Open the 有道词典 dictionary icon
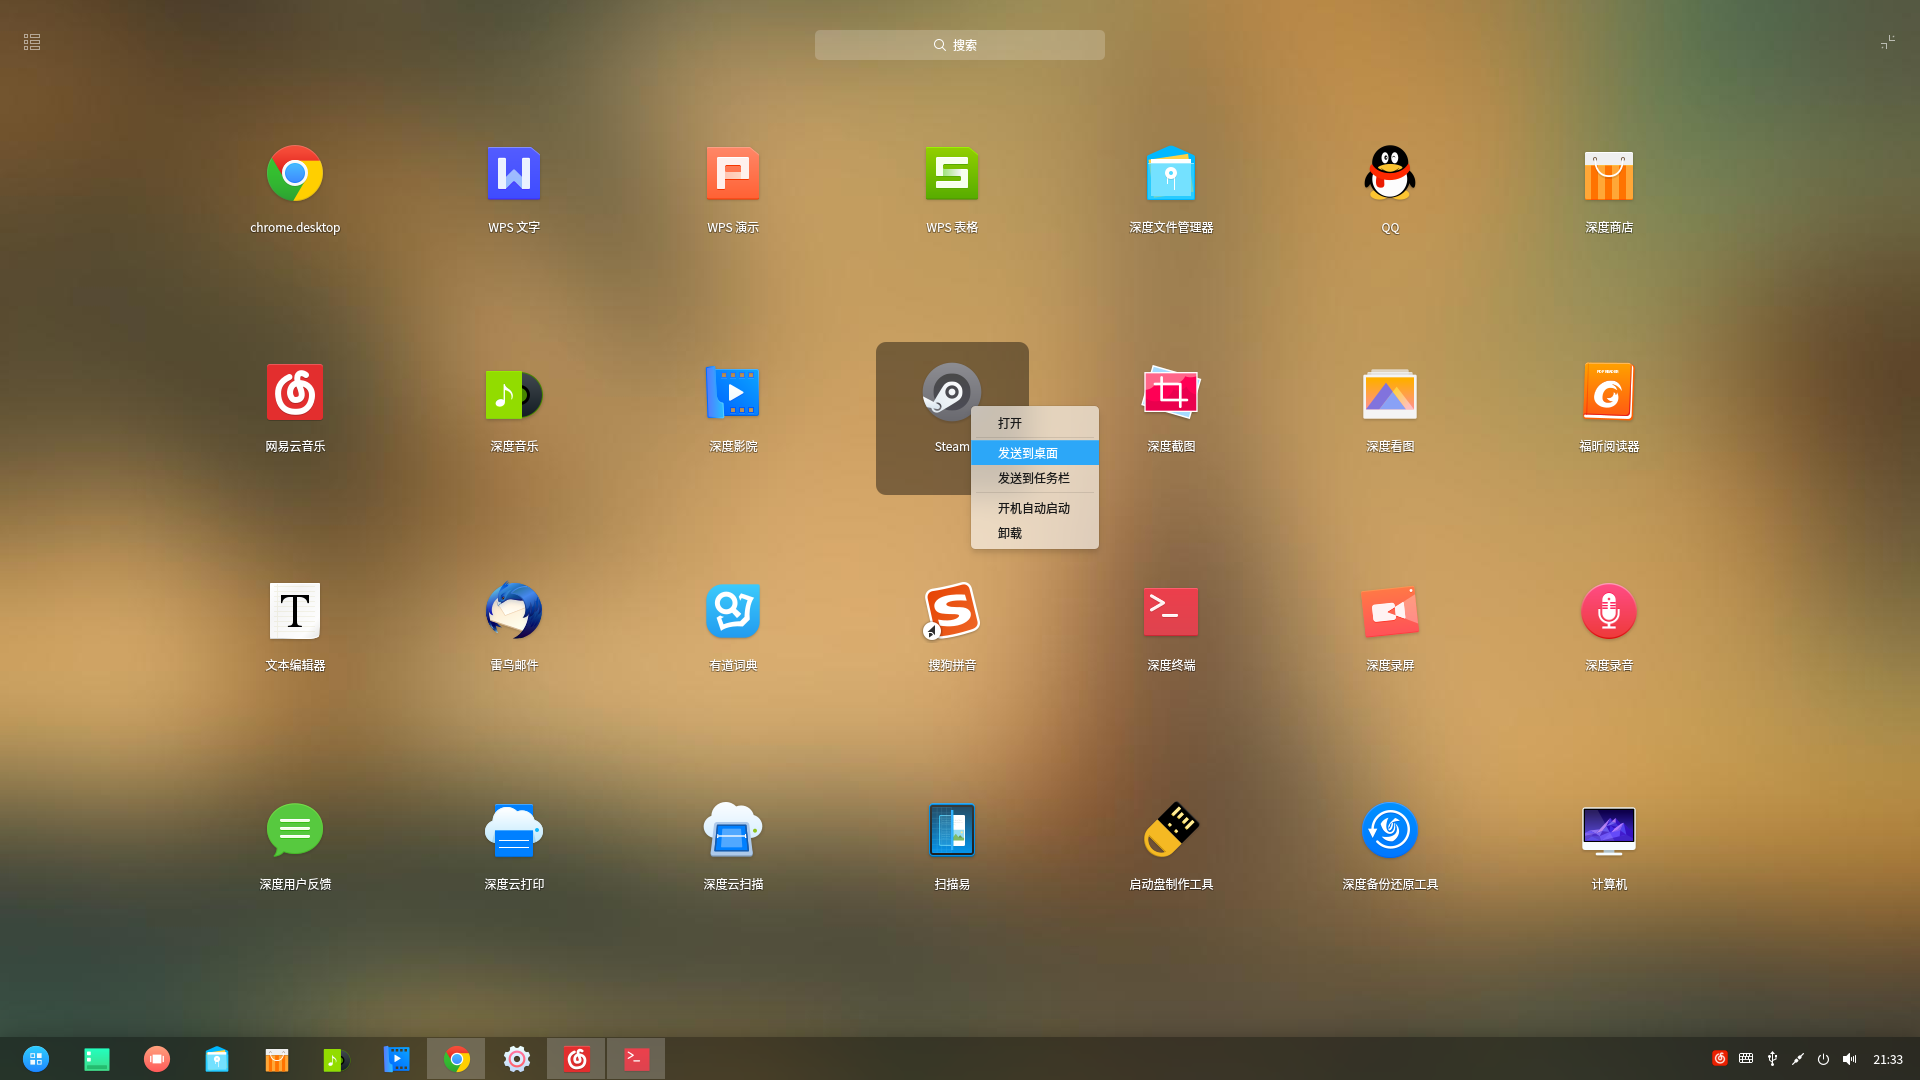Image resolution: width=1920 pixels, height=1080 pixels. (733, 612)
